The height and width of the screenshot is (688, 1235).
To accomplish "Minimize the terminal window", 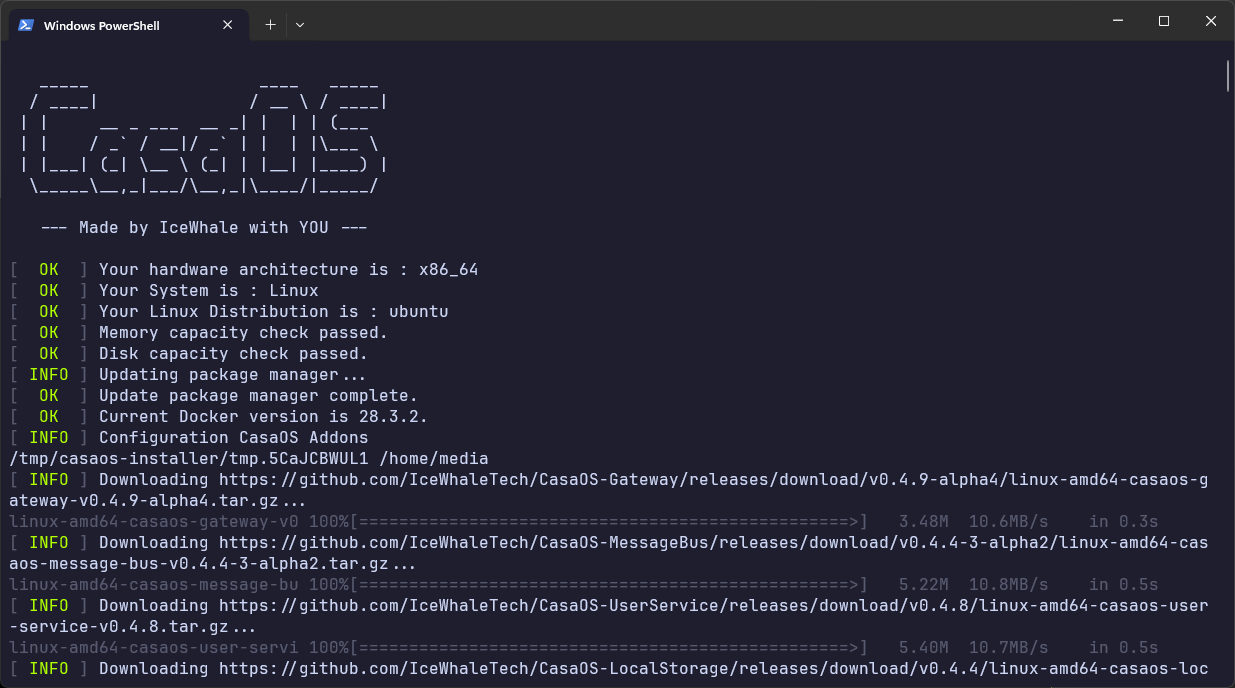I will pos(1117,21).
